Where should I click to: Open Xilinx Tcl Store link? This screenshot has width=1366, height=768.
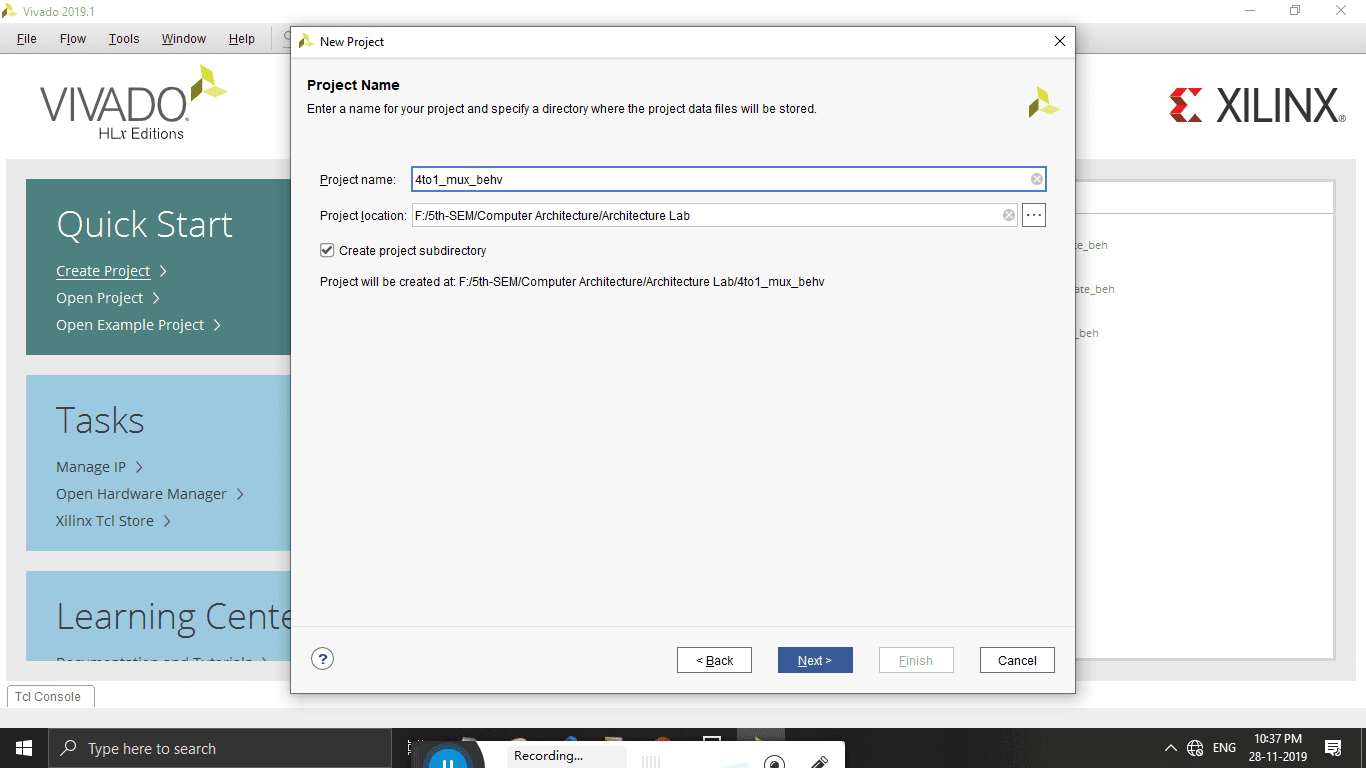point(105,521)
